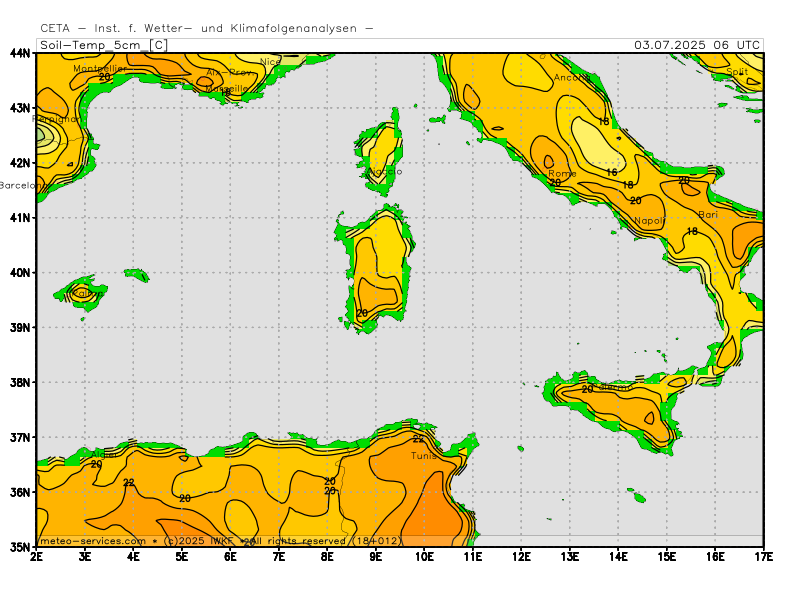
Task: Select the Palermo label on Sicily
Action: pyautogui.click(x=615, y=387)
